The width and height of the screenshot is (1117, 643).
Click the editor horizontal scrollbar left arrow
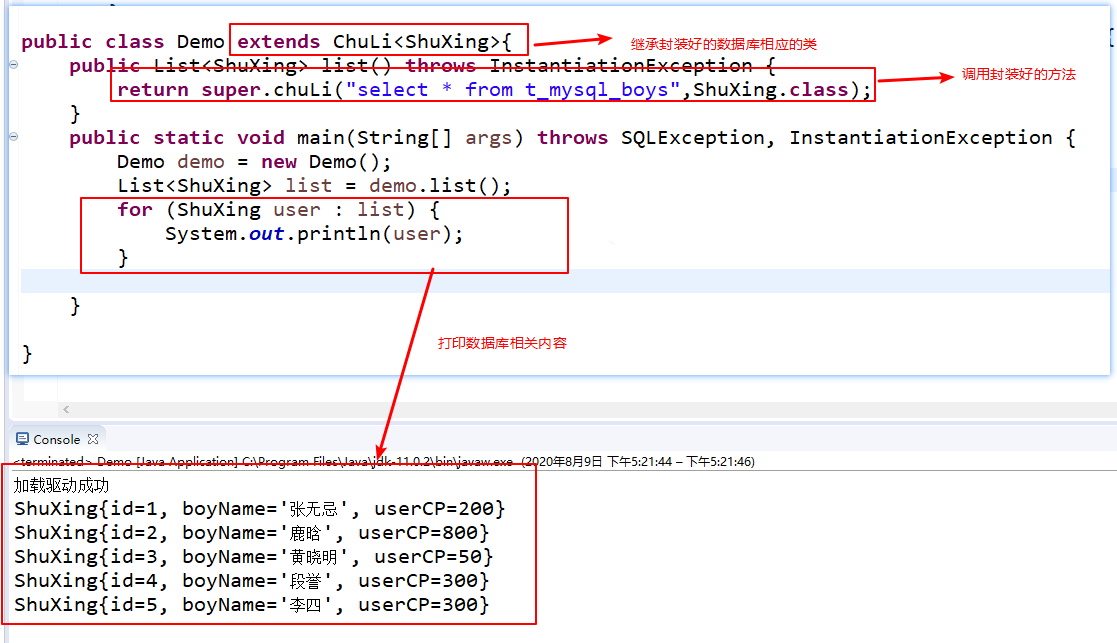click(66, 409)
